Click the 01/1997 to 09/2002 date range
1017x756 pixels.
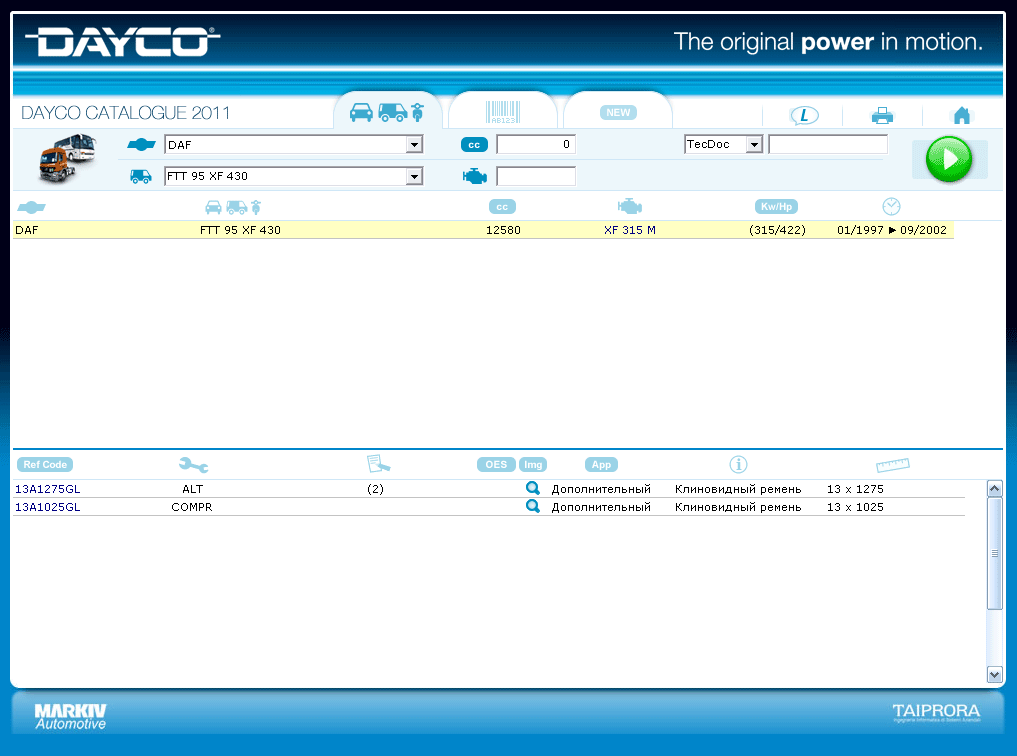point(892,230)
